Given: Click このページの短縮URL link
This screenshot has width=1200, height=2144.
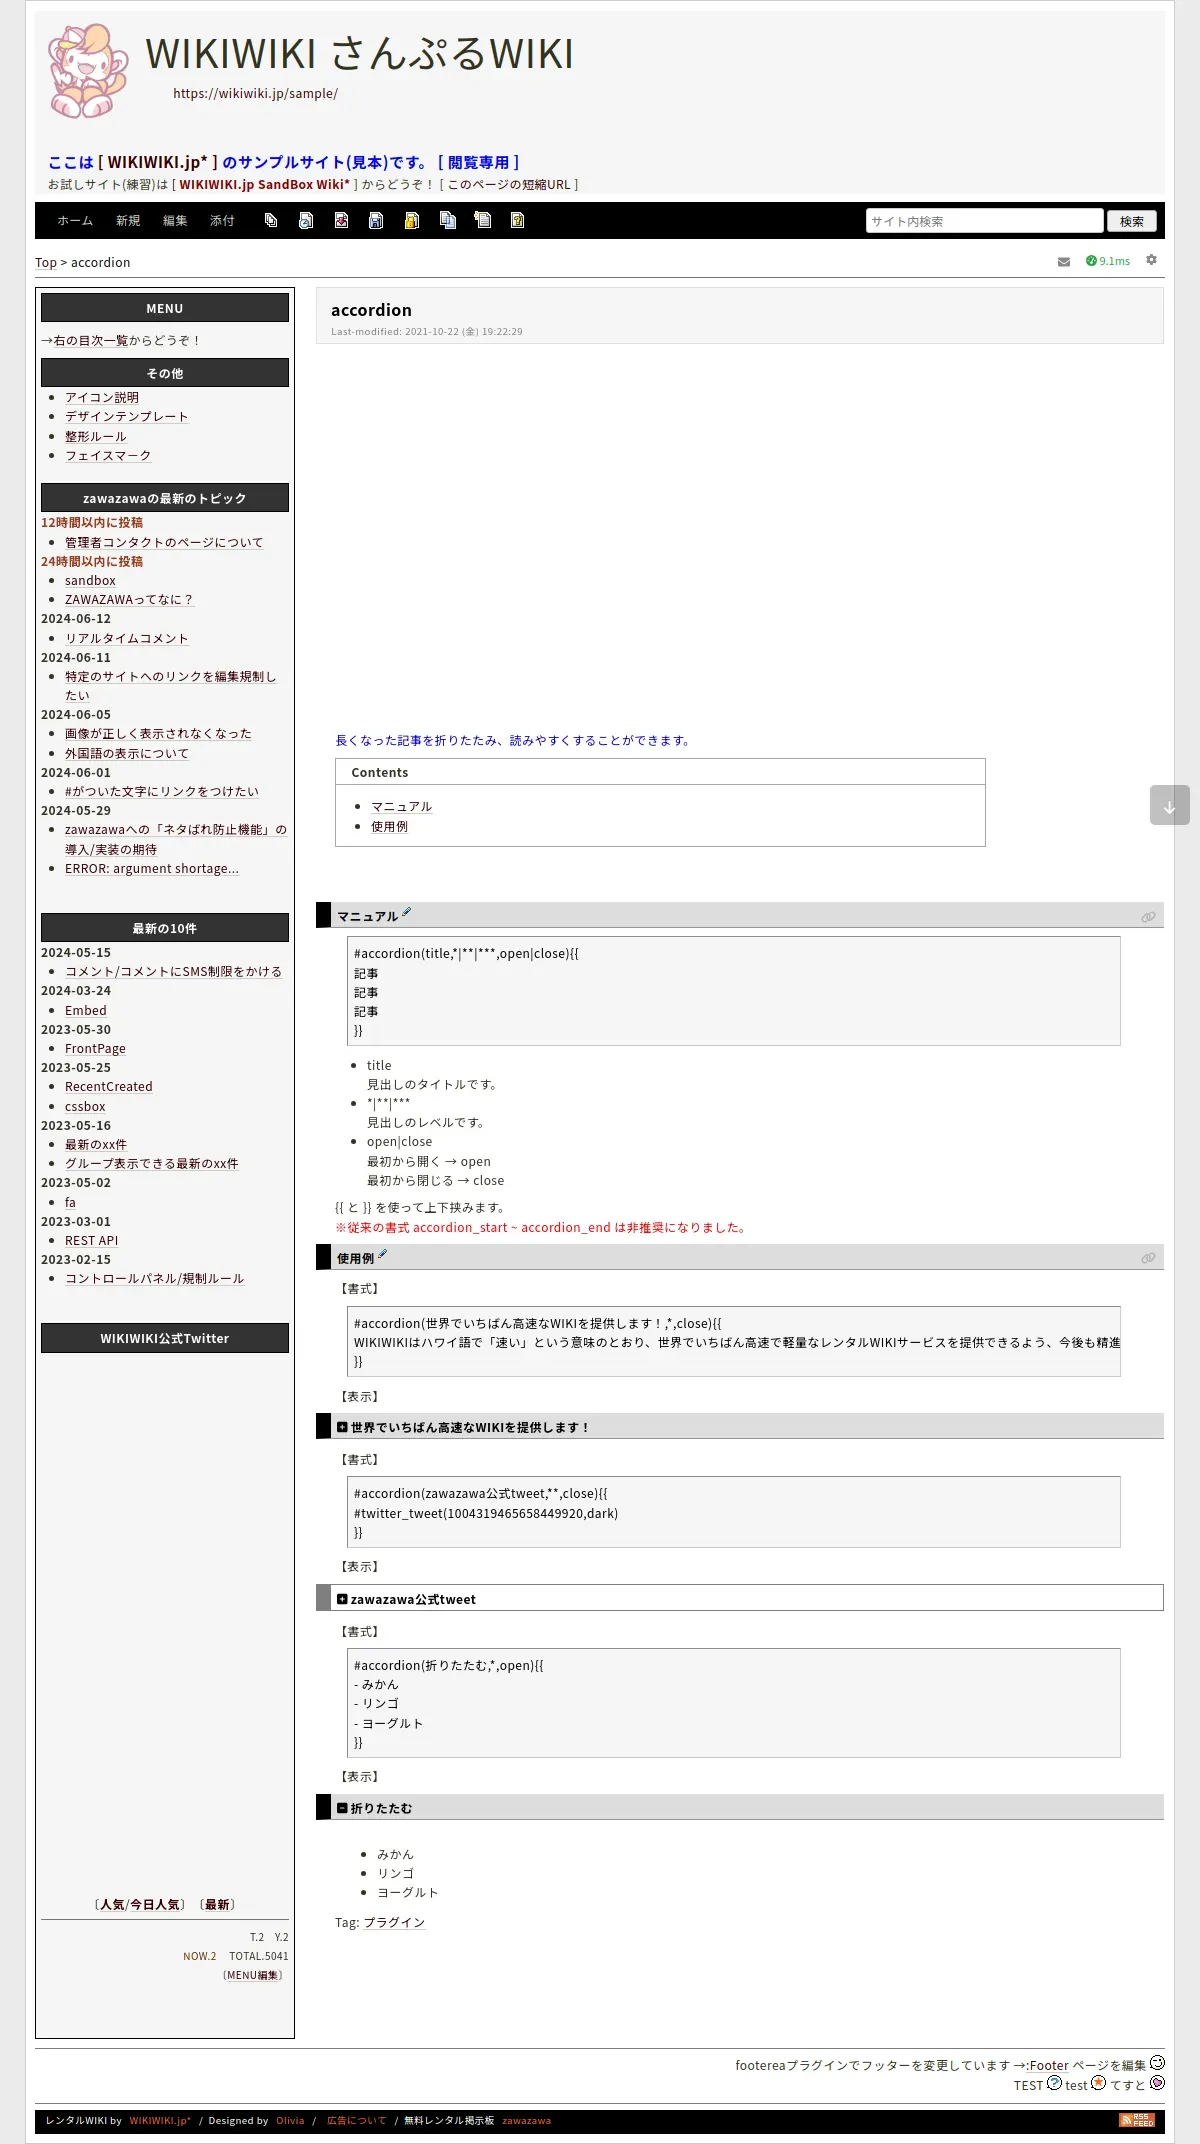Looking at the screenshot, I should [509, 185].
